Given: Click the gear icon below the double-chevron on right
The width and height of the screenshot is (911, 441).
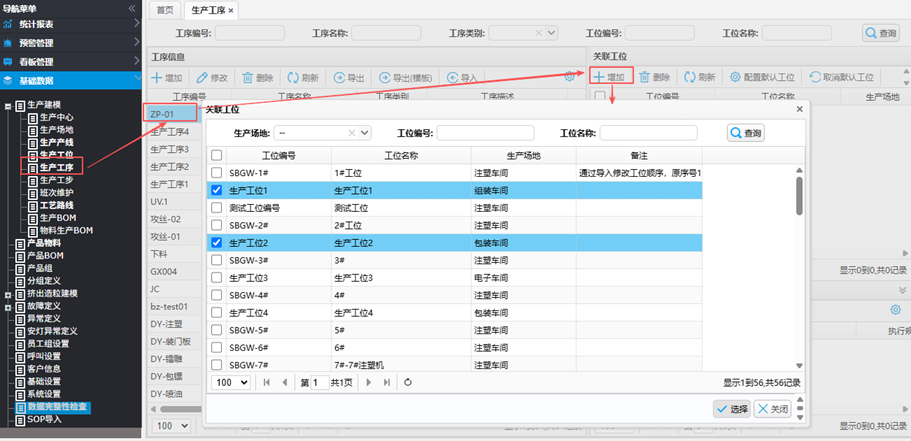Looking at the screenshot, I should click(895, 310).
